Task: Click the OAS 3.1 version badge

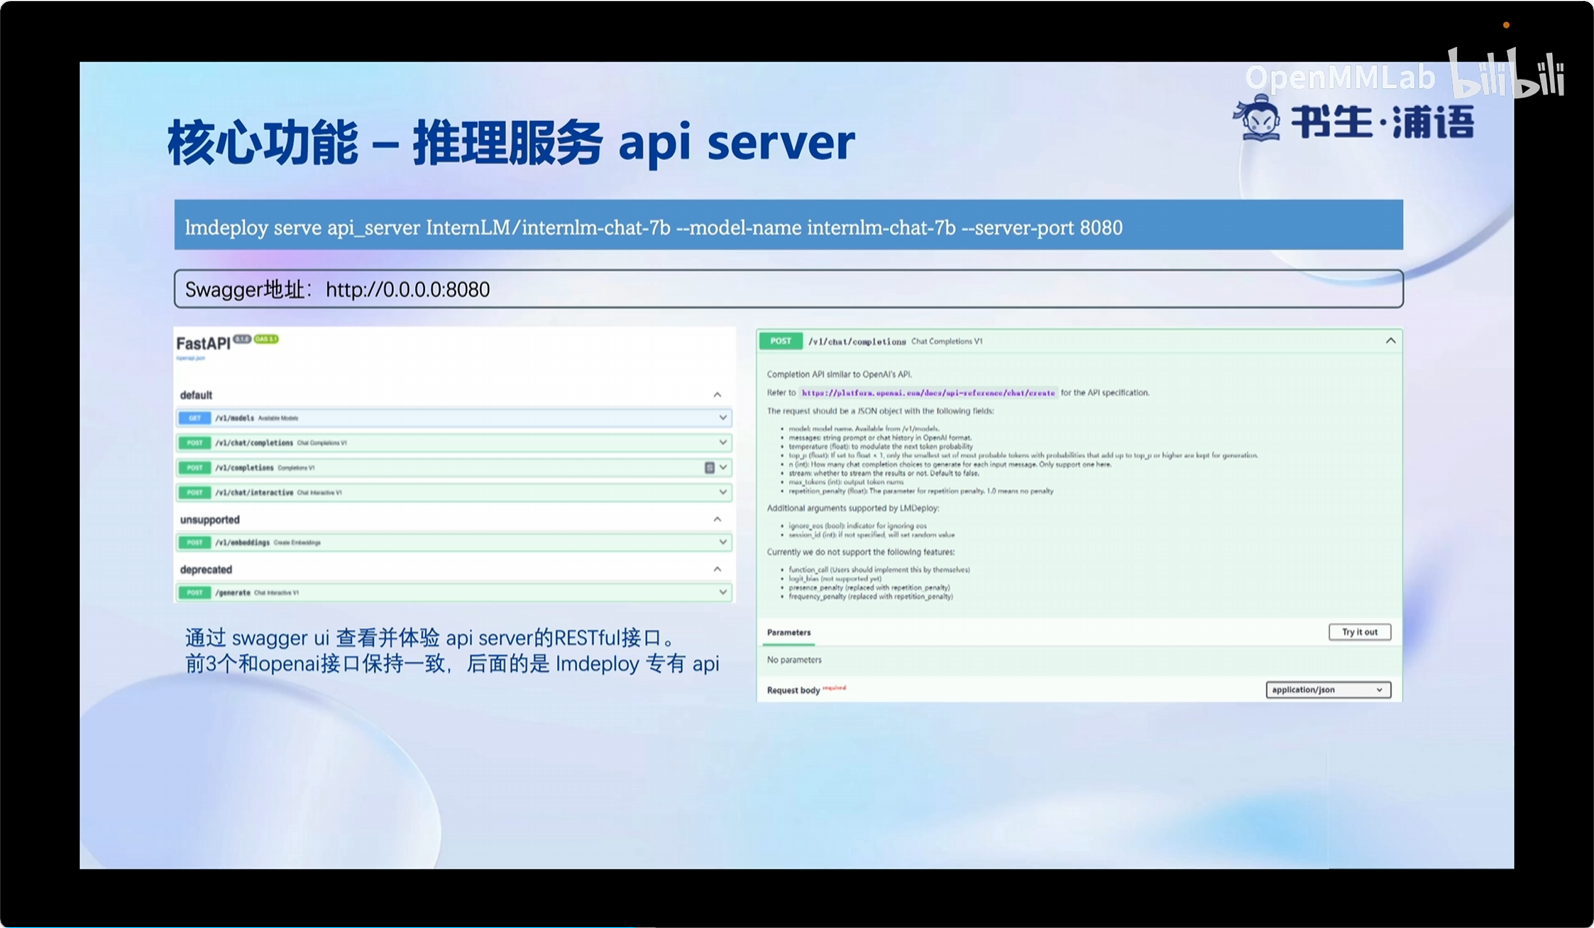Action: 266,339
